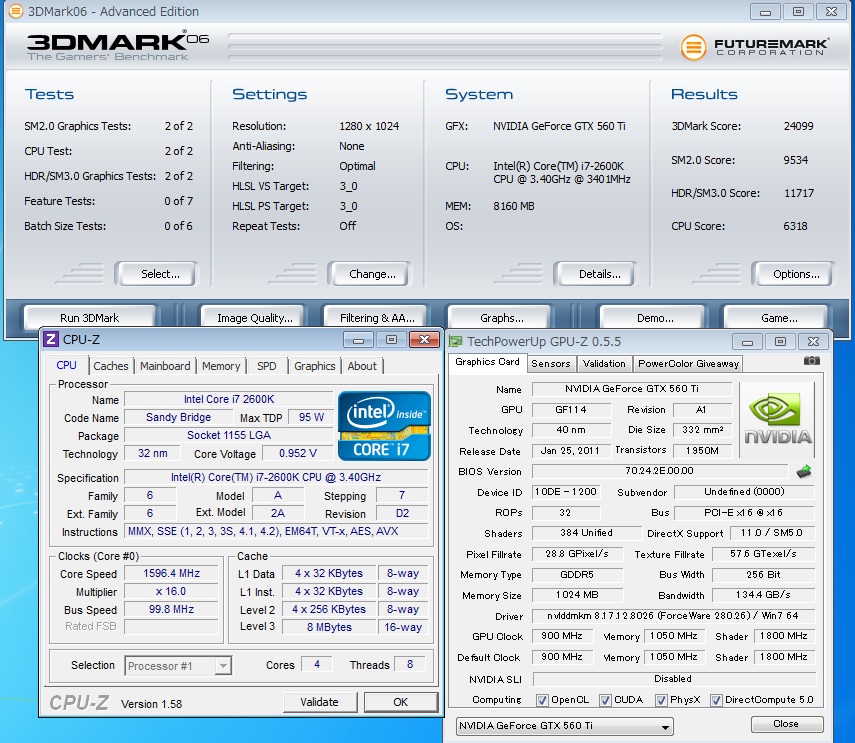Toggle the OpenCL checkbox
855x743 pixels.
coord(542,700)
